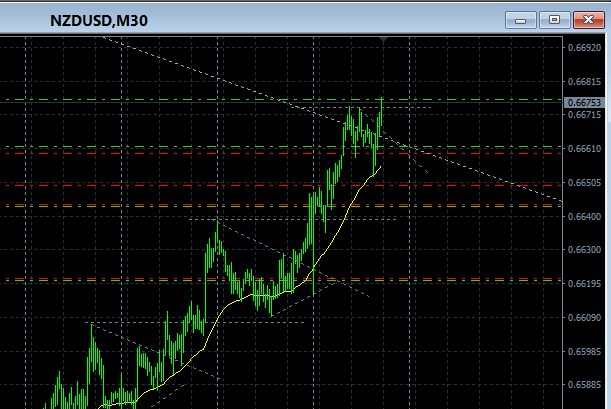Click the 0.66505 price scale label
The height and width of the screenshot is (409, 611).
[585, 182]
